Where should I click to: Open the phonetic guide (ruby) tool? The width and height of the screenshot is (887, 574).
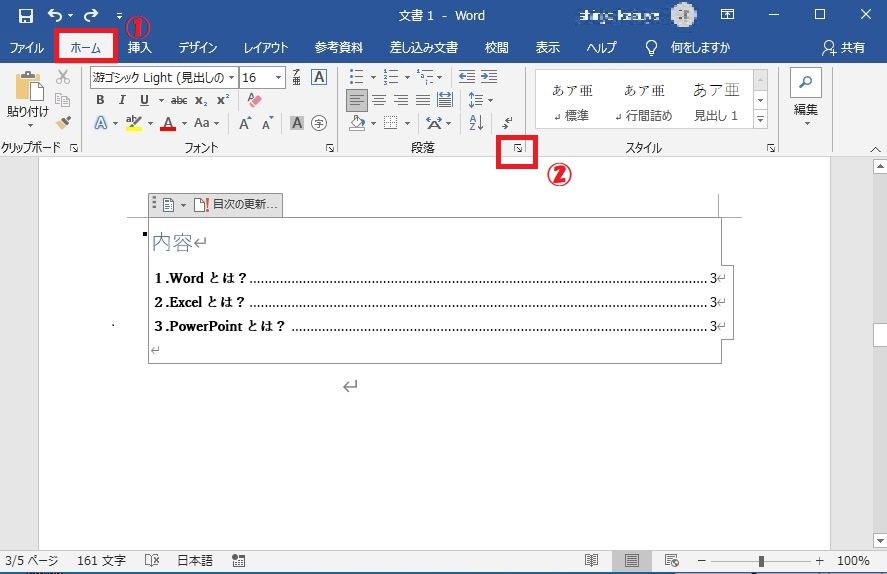(x=296, y=77)
